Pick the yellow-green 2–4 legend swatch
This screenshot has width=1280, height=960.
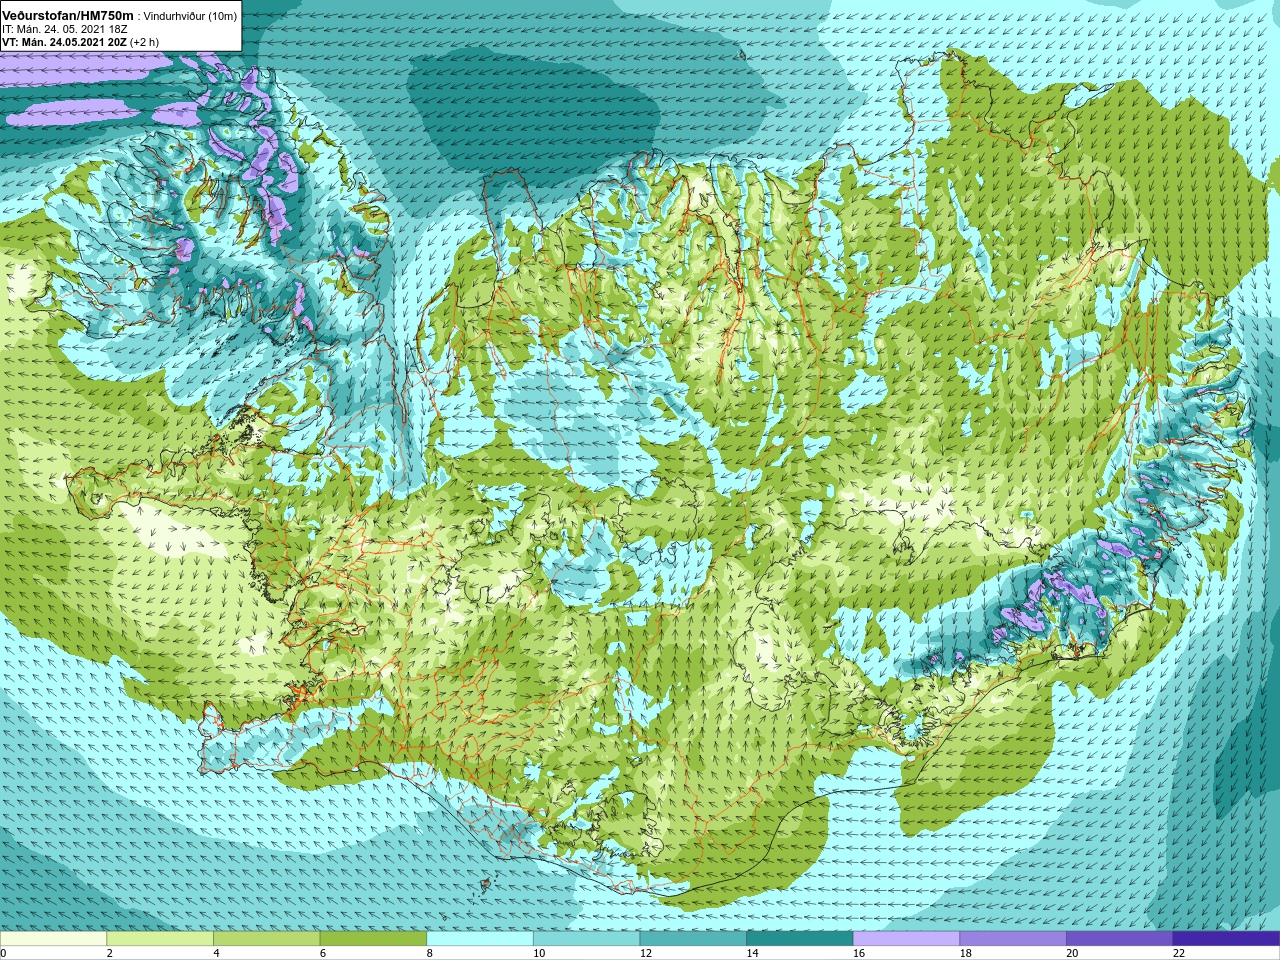pos(160,939)
